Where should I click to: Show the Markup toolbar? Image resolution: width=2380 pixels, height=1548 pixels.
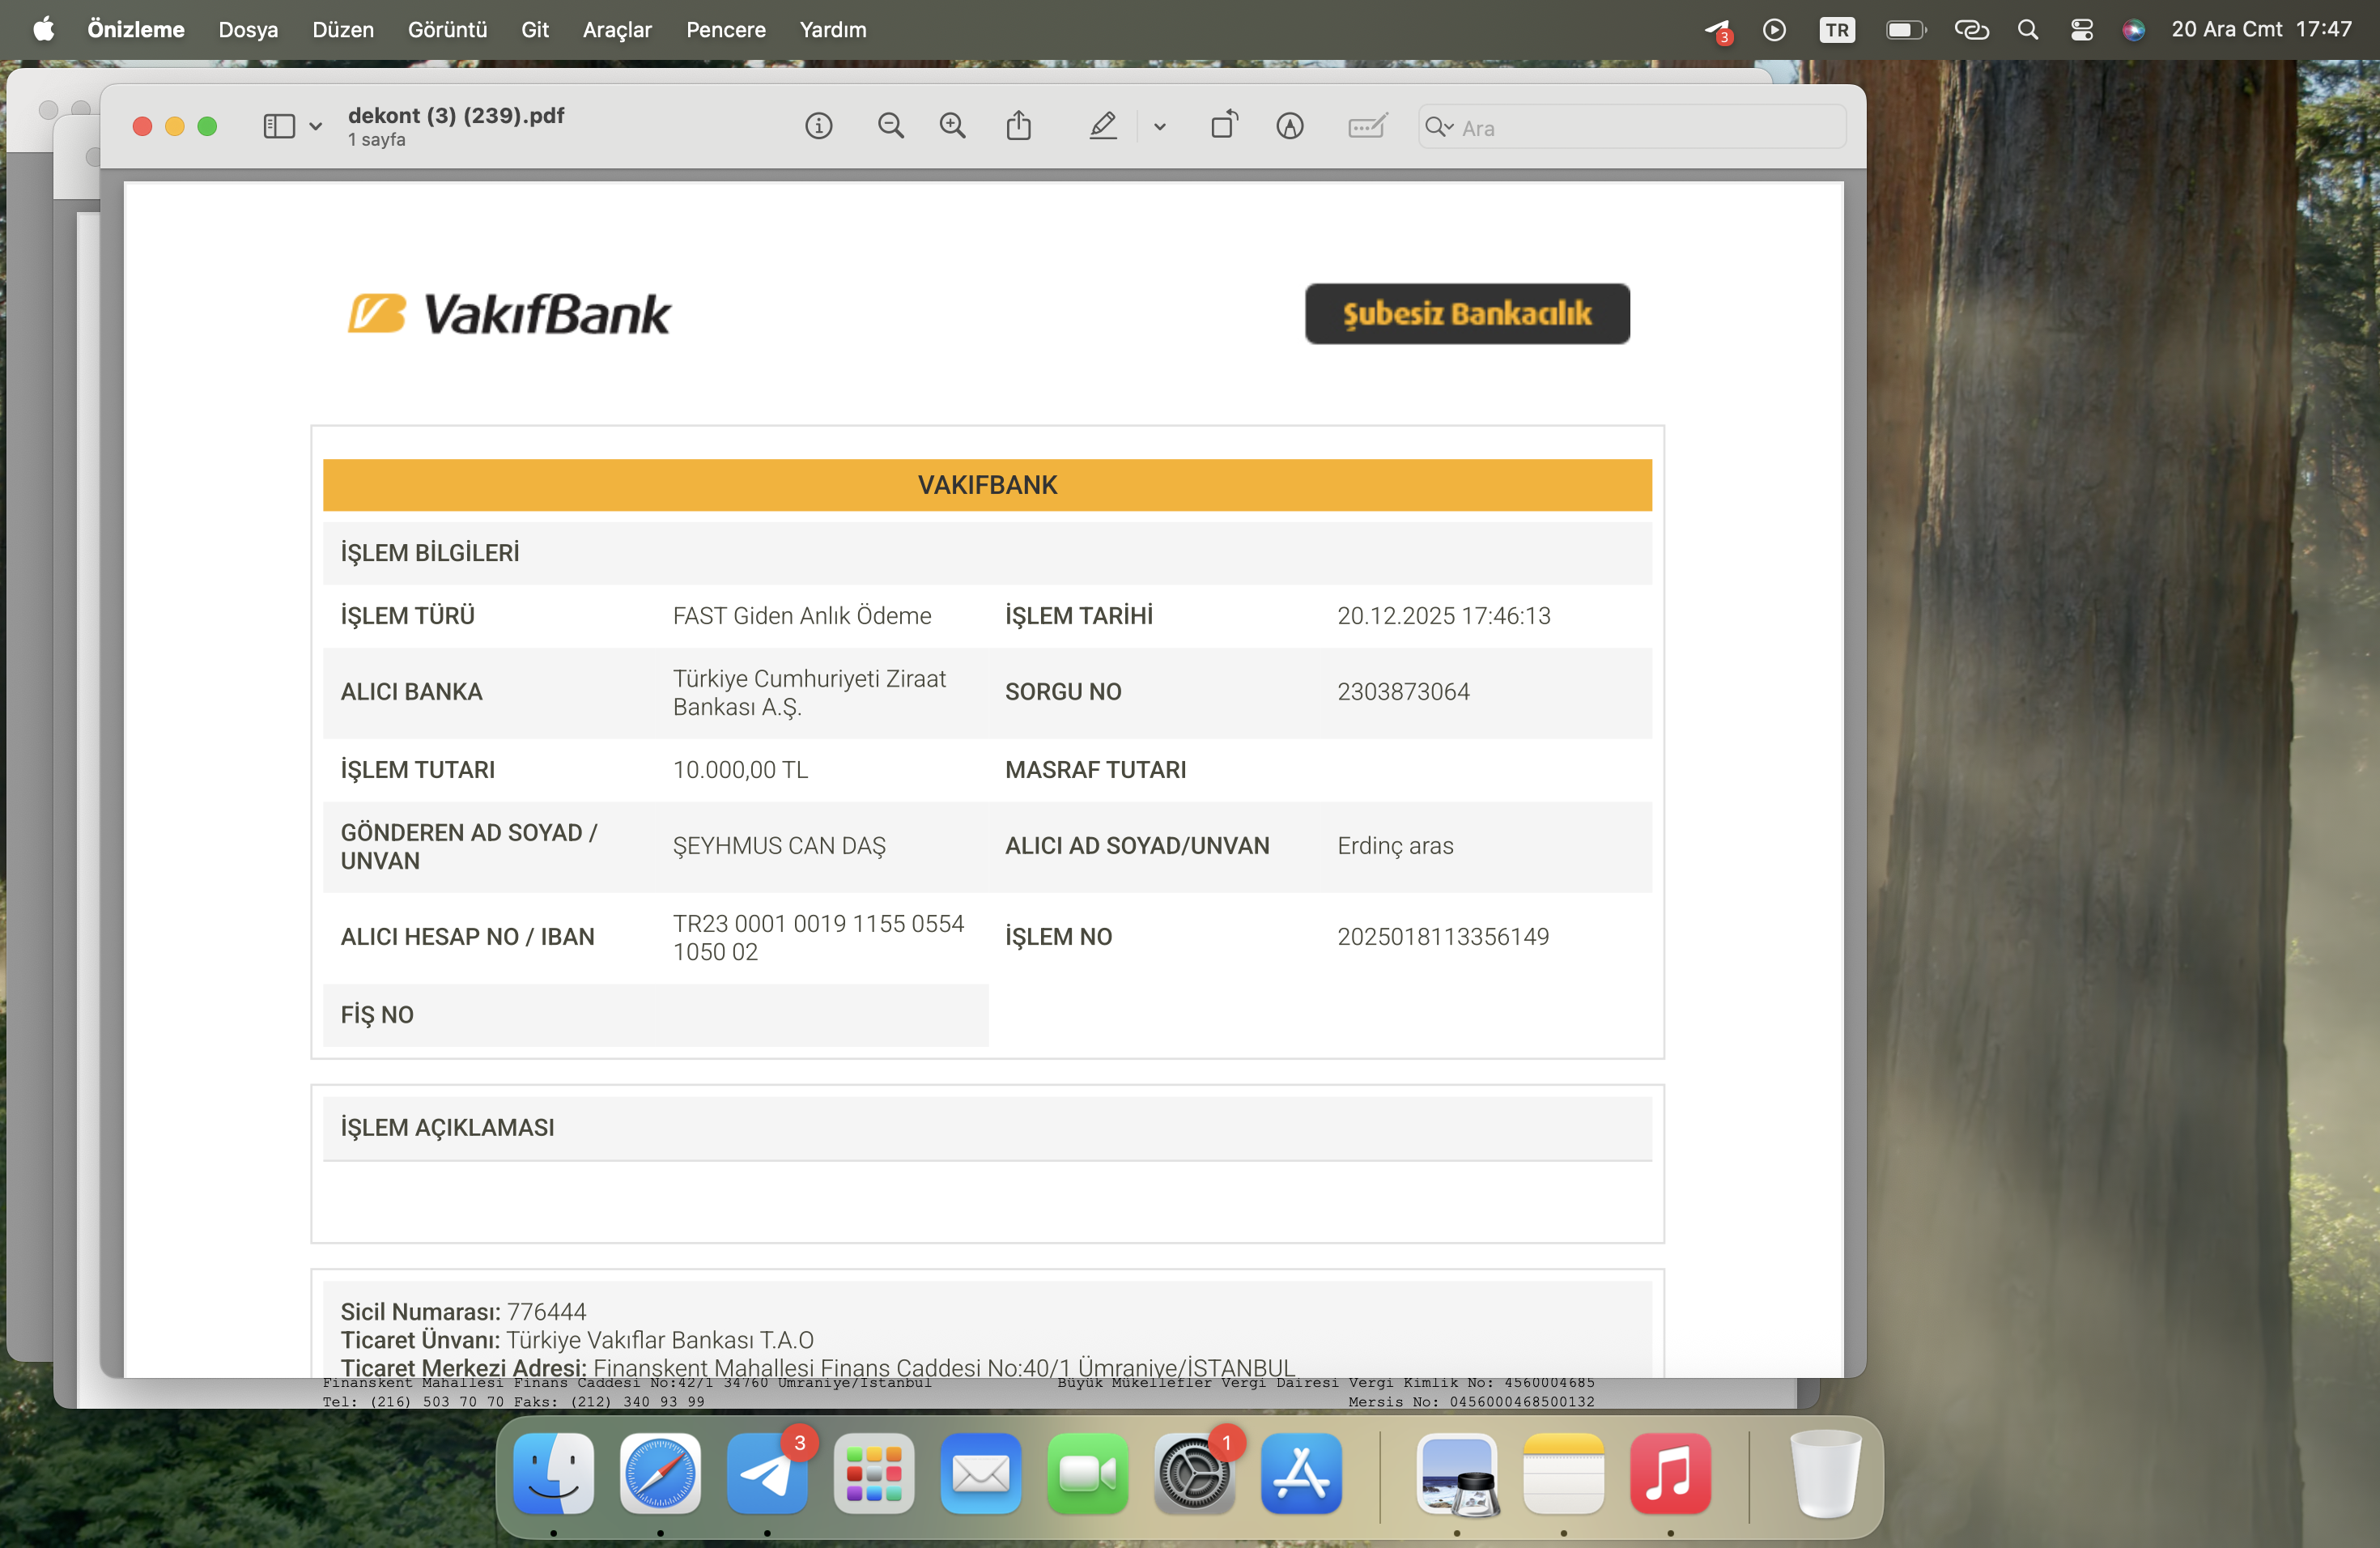point(1289,126)
